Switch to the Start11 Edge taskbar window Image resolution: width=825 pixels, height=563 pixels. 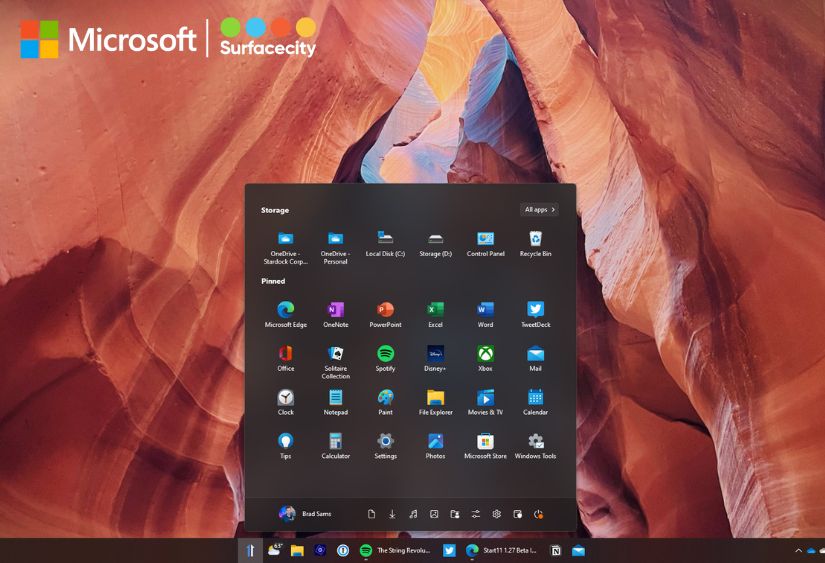(501, 550)
